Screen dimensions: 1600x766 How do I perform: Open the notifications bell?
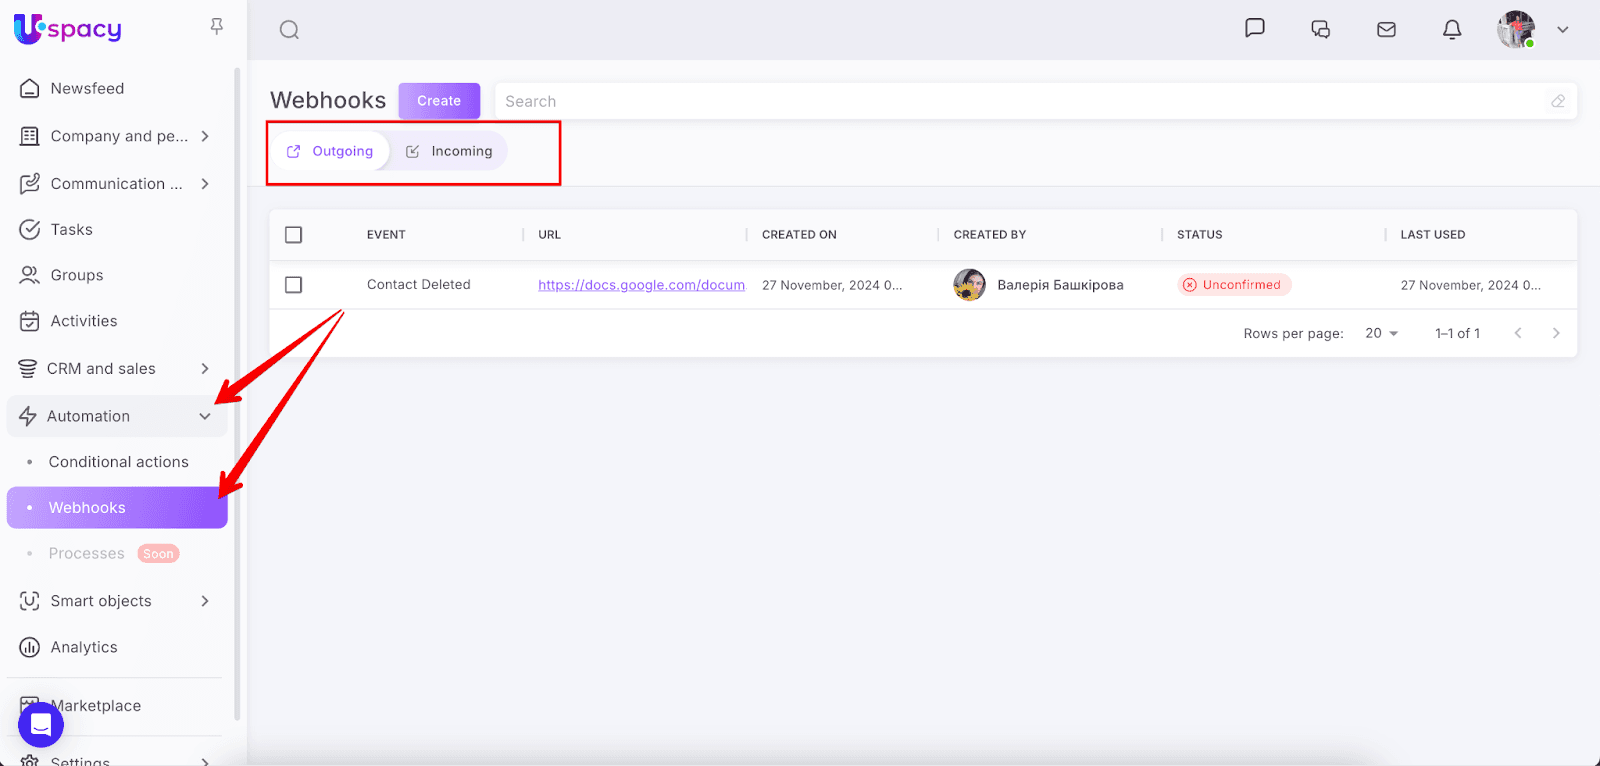[x=1452, y=30]
